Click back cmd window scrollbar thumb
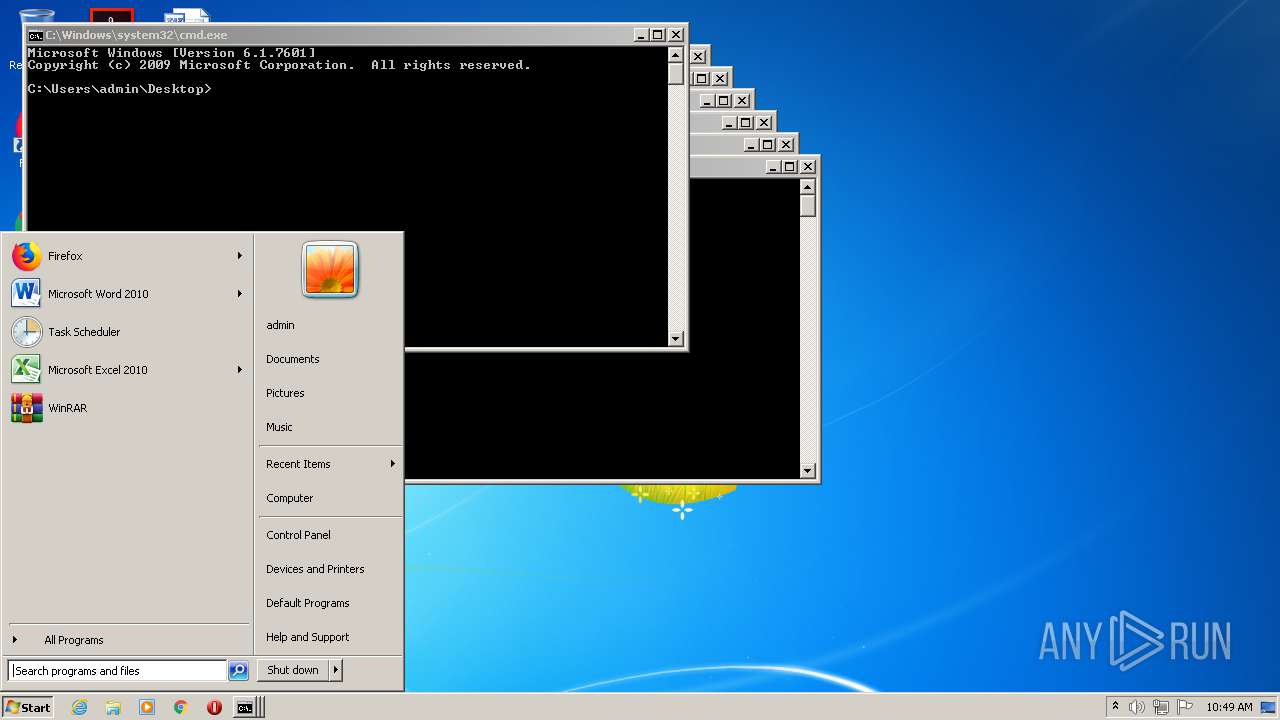Image resolution: width=1280 pixels, height=720 pixels. (x=808, y=205)
